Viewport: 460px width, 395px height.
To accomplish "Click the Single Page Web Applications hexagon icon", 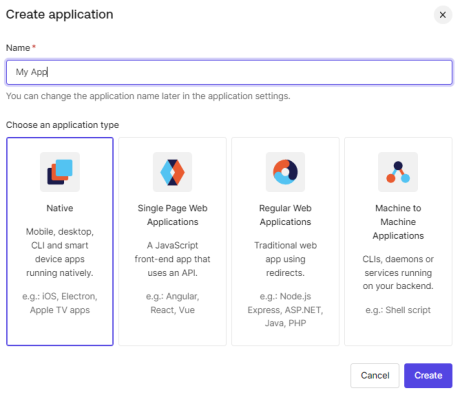I will tap(172, 172).
